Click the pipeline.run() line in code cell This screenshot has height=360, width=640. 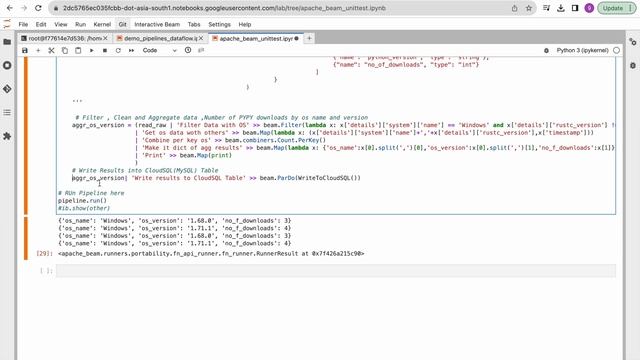[x=82, y=200]
